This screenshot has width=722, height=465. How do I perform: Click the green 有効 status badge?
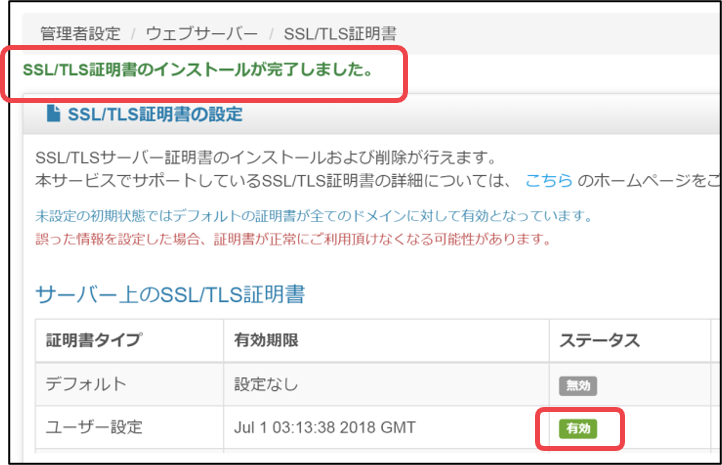coord(578,429)
